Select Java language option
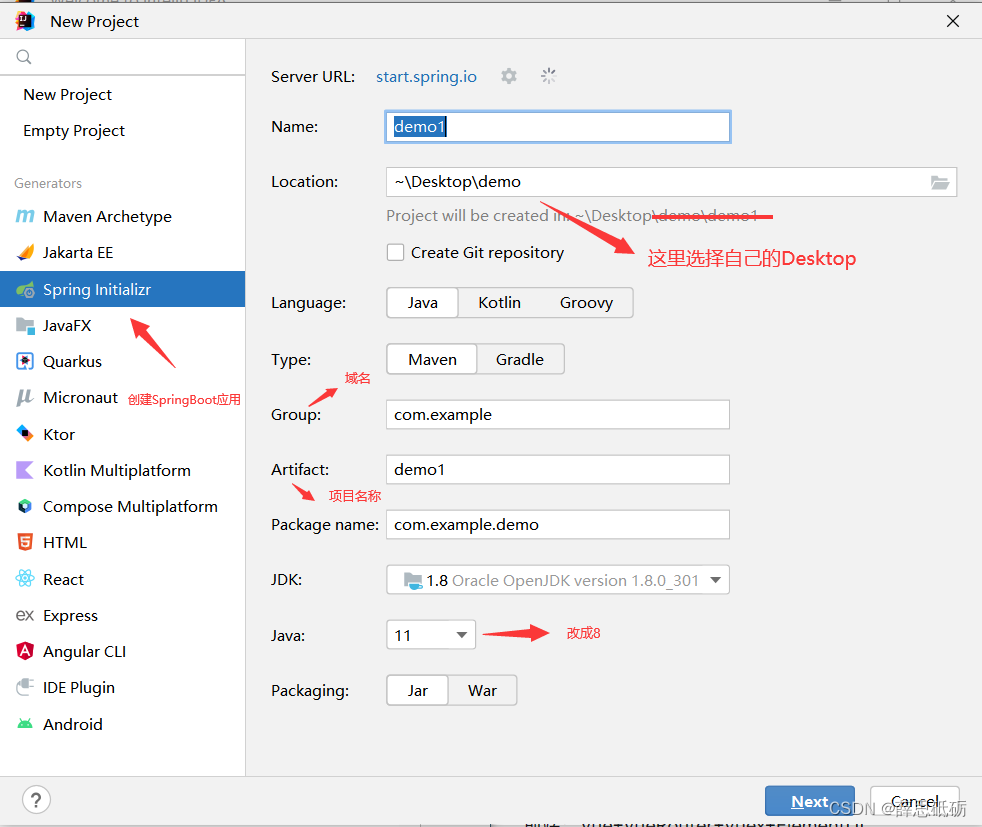Screen dimensions: 982x827 tap(423, 303)
